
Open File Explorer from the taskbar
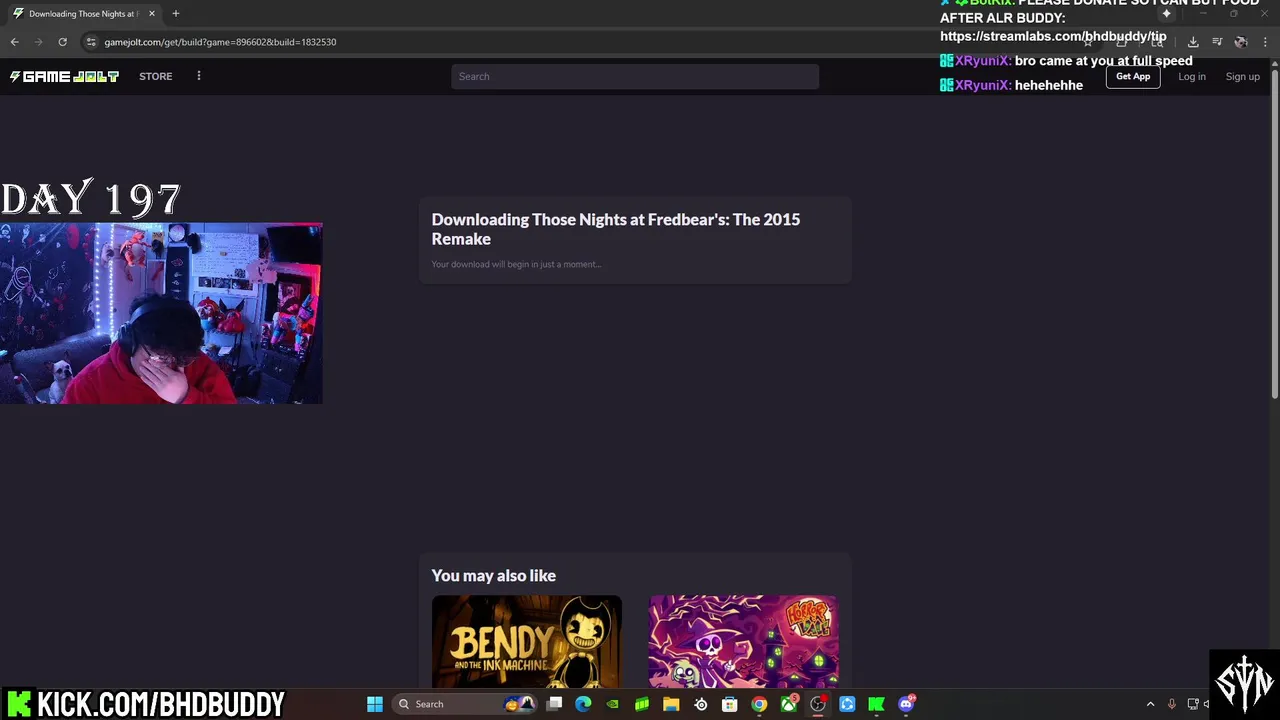click(671, 704)
